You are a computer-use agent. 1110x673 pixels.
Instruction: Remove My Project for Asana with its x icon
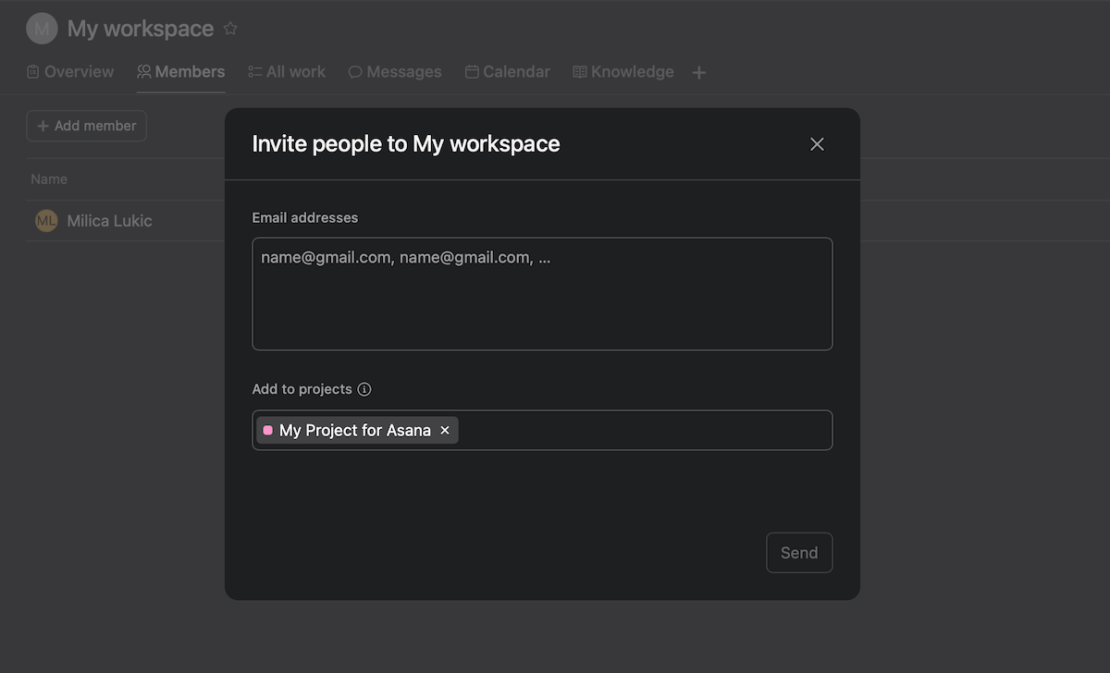[443, 429]
